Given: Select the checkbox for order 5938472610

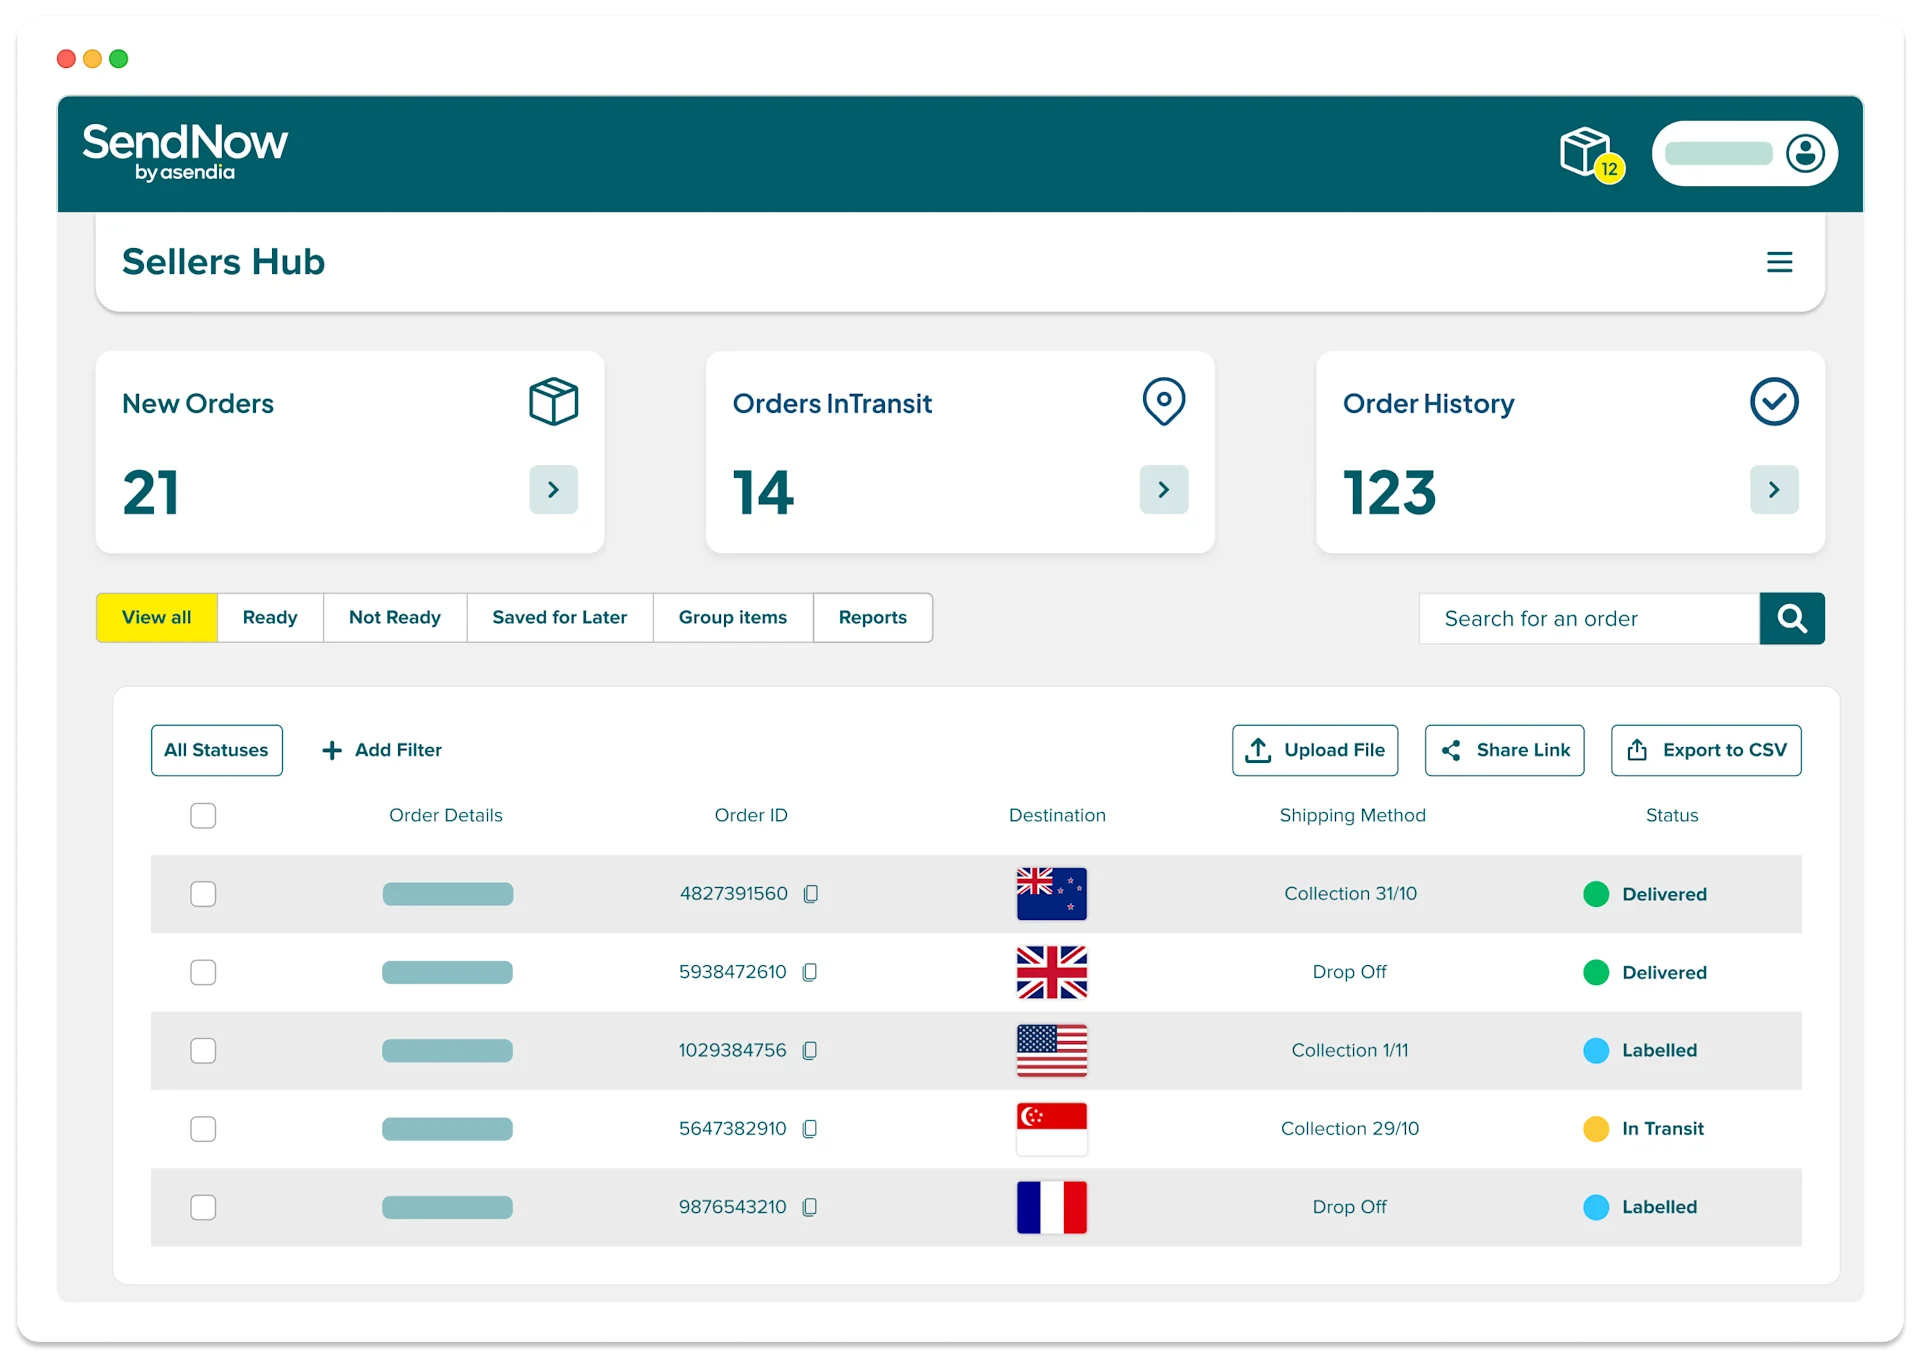Looking at the screenshot, I should 204,972.
